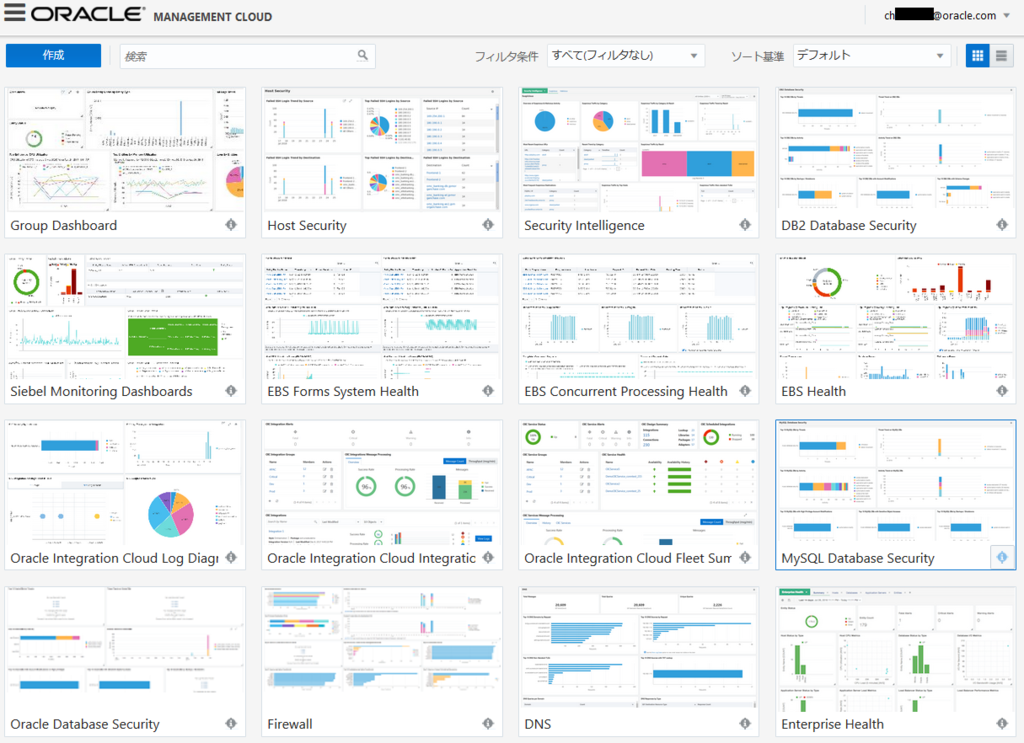Open the Firewall dashboard thumbnail

[x=382, y=649]
